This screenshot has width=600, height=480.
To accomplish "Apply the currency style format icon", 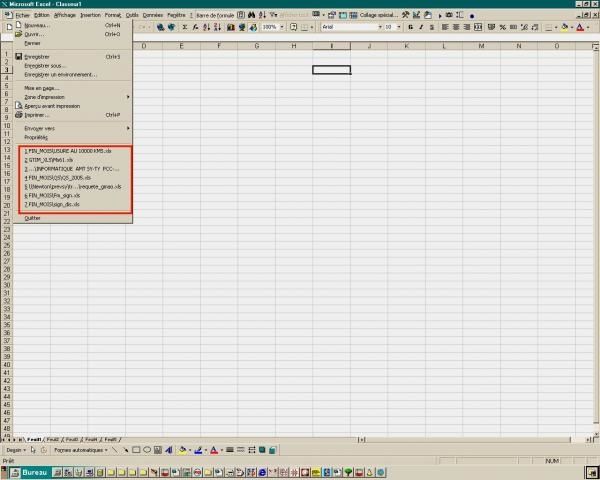I will coord(492,27).
